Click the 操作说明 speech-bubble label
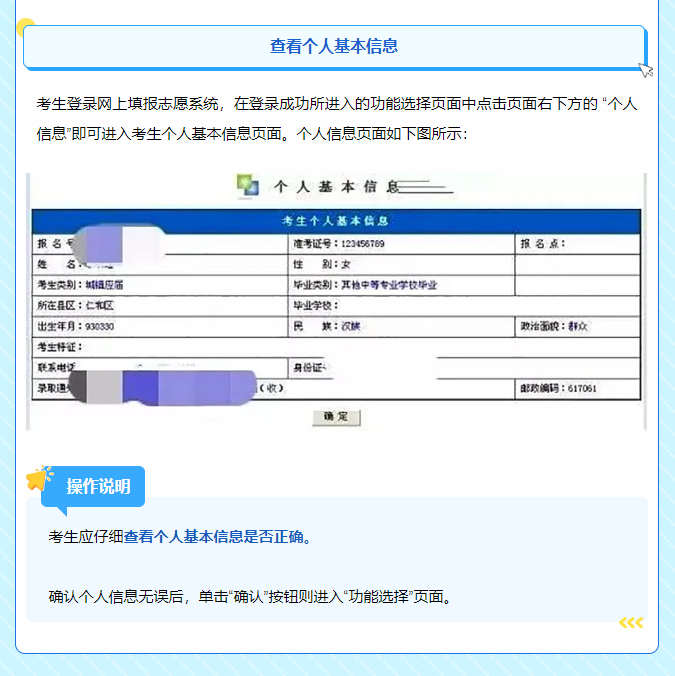 (98, 487)
